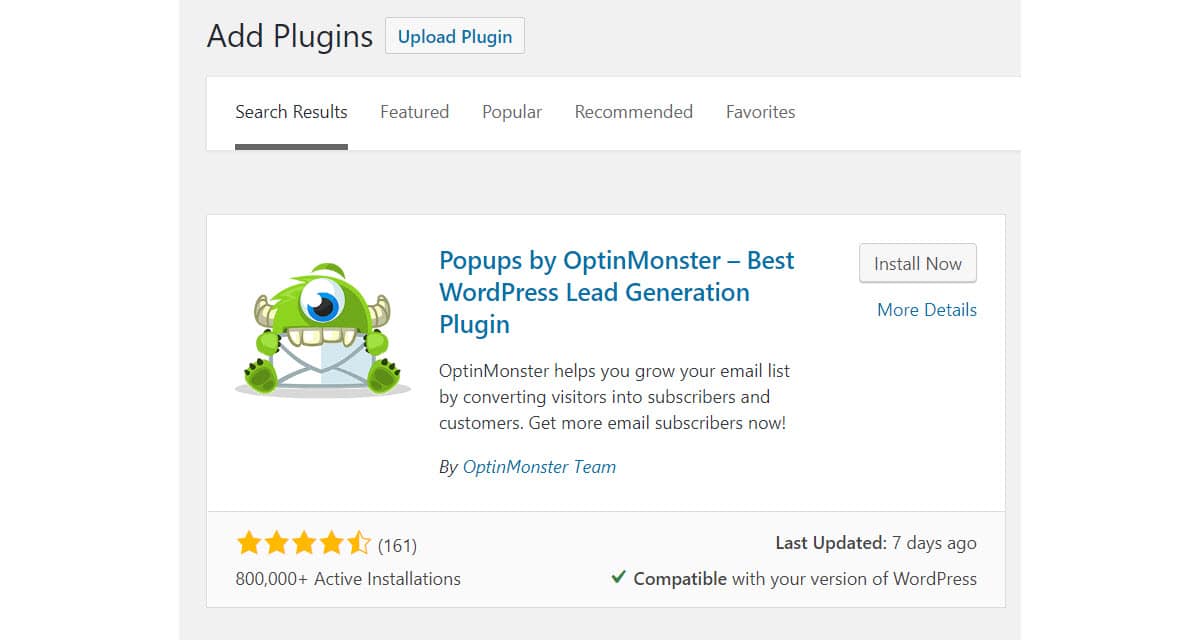Screen dimensions: 1200x640
Task: Switch to the Featured tab
Action: pyautogui.click(x=414, y=112)
